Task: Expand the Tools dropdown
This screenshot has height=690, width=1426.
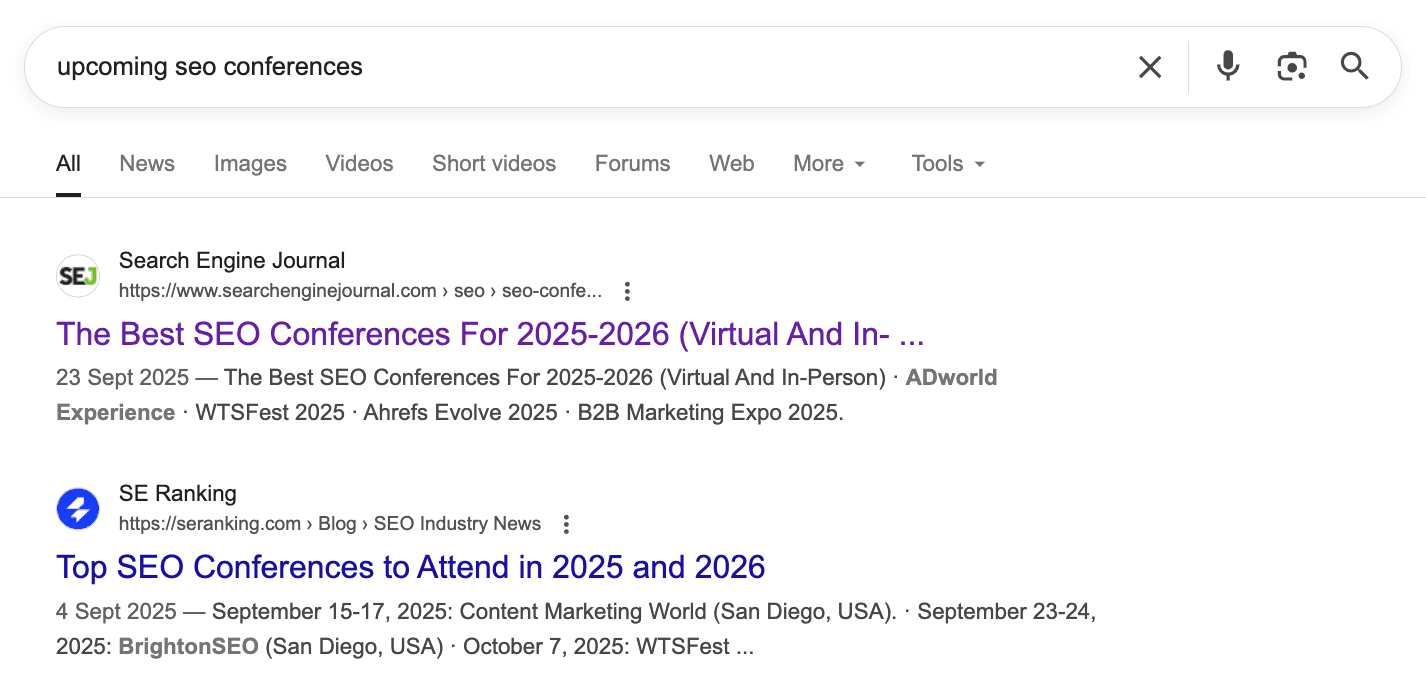Action: (948, 164)
